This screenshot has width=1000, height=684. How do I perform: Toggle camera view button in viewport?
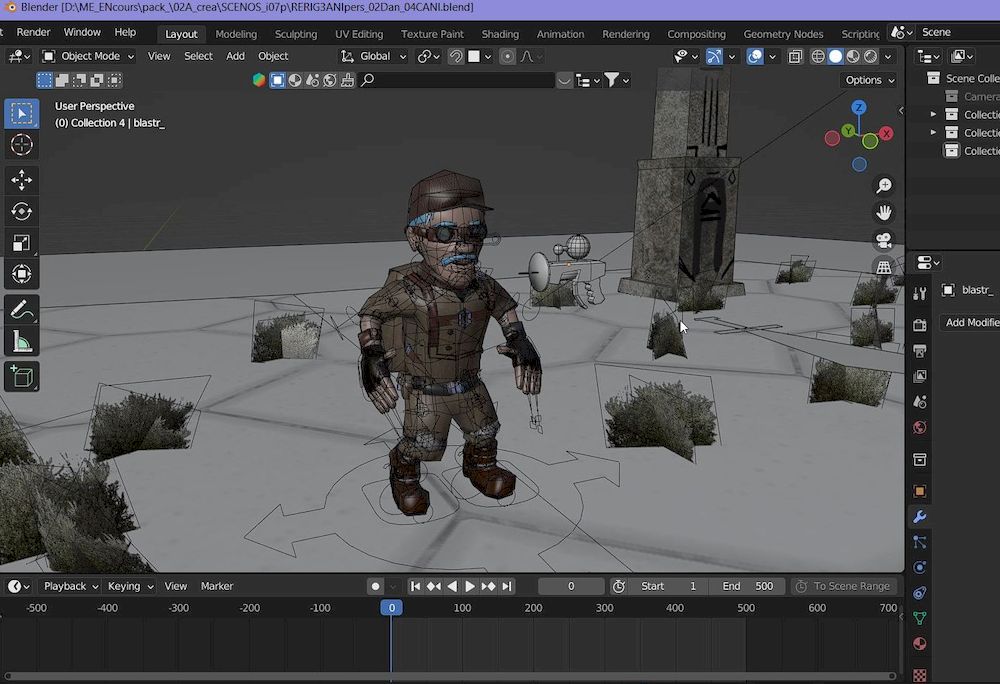(884, 240)
